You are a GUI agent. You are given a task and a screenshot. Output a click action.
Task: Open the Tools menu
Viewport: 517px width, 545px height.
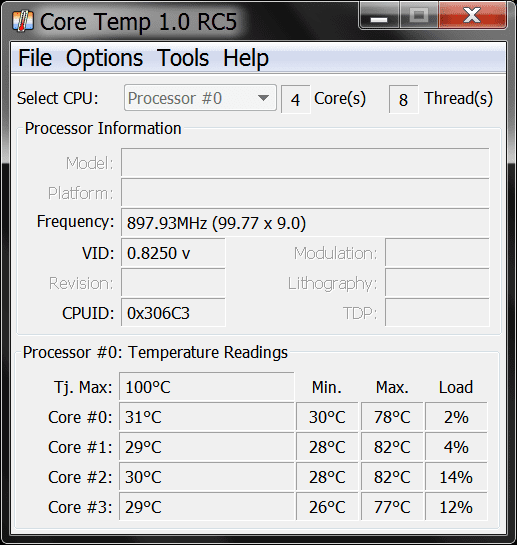(x=183, y=58)
